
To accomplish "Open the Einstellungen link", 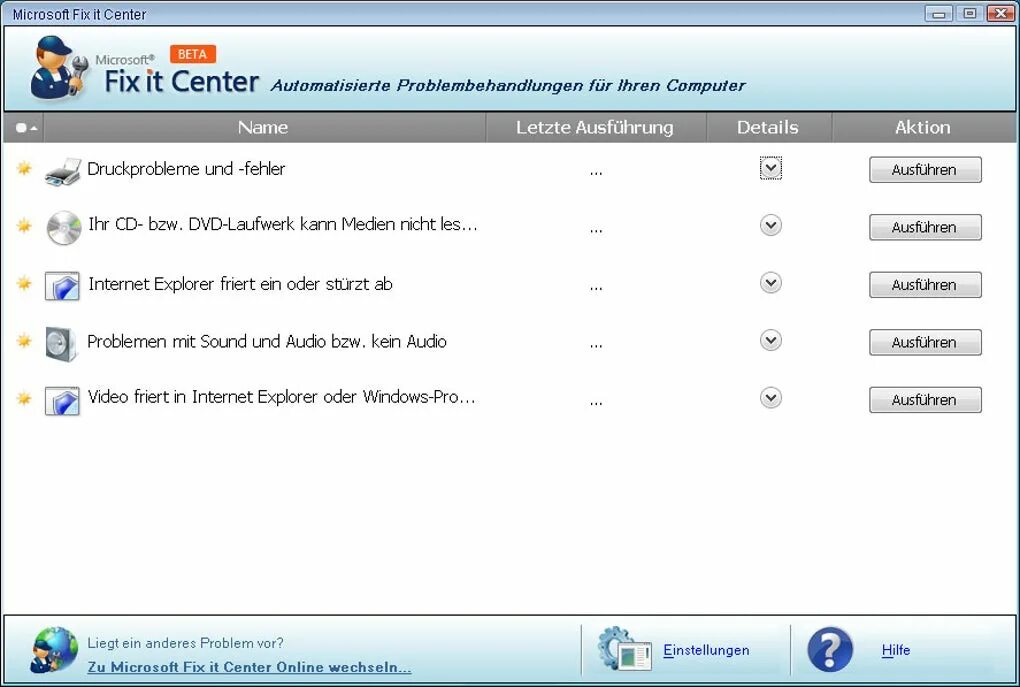I will (706, 650).
